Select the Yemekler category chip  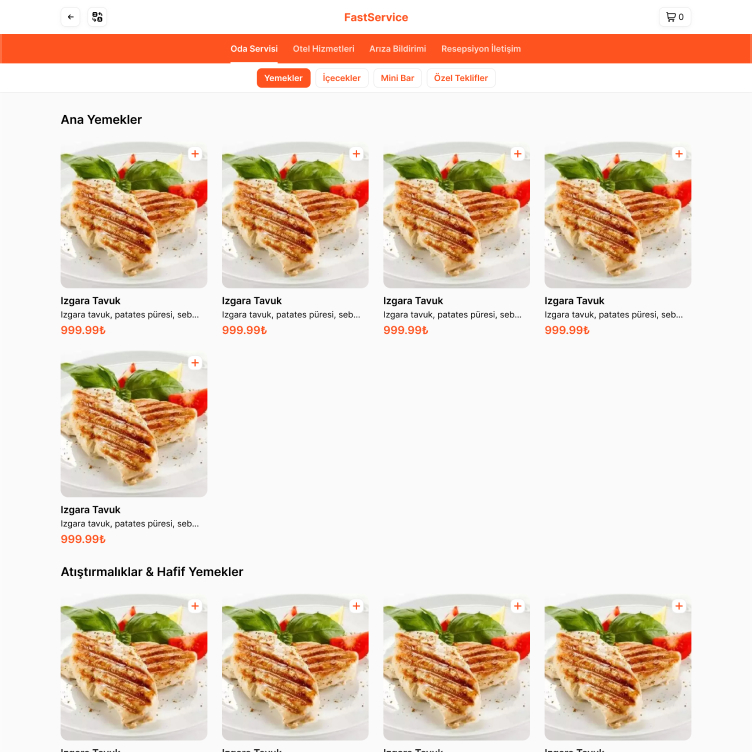click(x=283, y=78)
